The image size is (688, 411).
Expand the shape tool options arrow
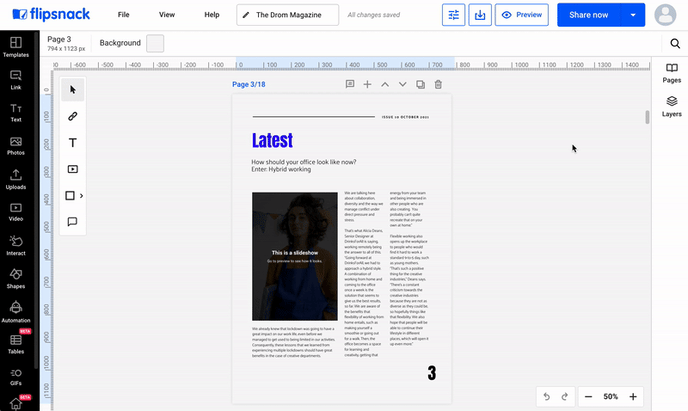click(81, 196)
